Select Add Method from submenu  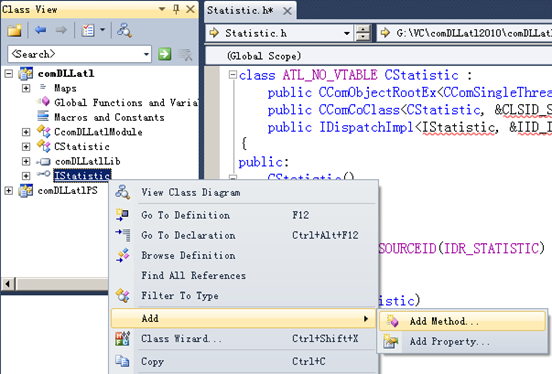[462, 321]
